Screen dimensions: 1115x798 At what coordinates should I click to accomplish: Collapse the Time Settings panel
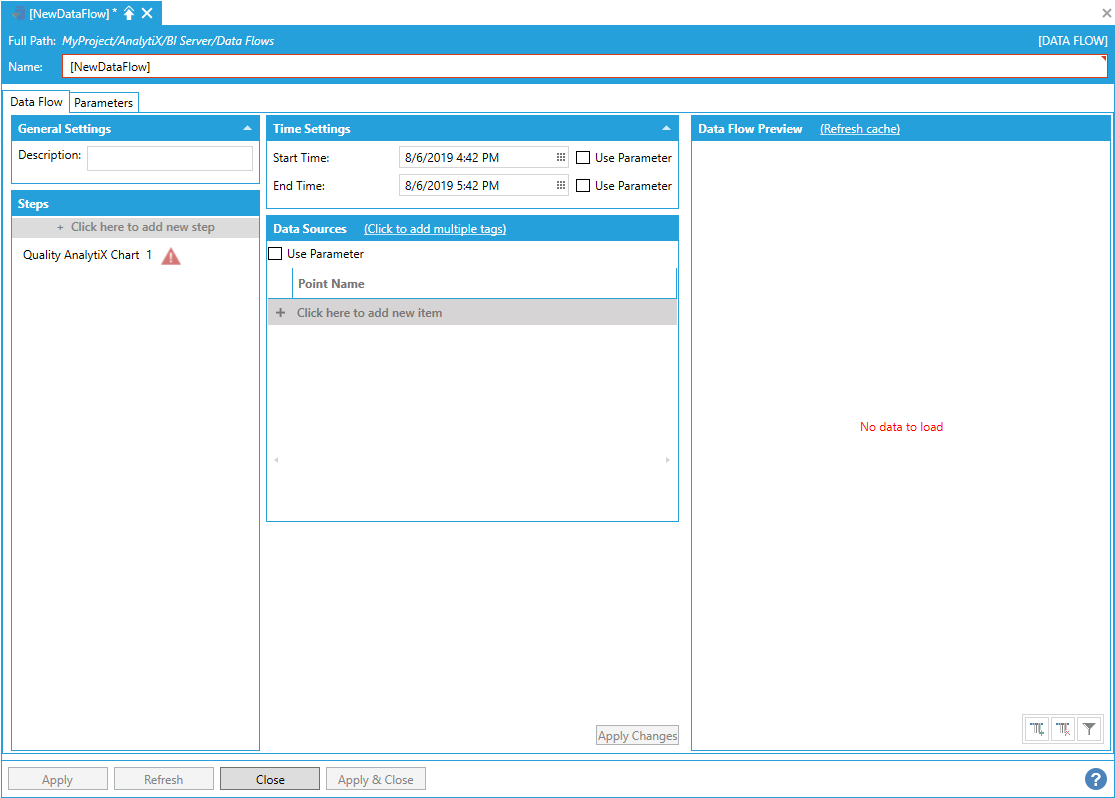666,129
